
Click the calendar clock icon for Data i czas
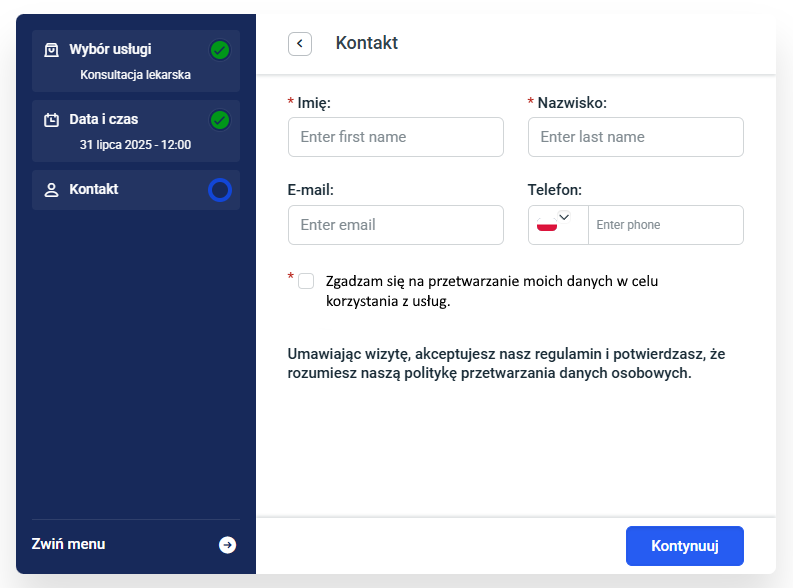[52, 120]
